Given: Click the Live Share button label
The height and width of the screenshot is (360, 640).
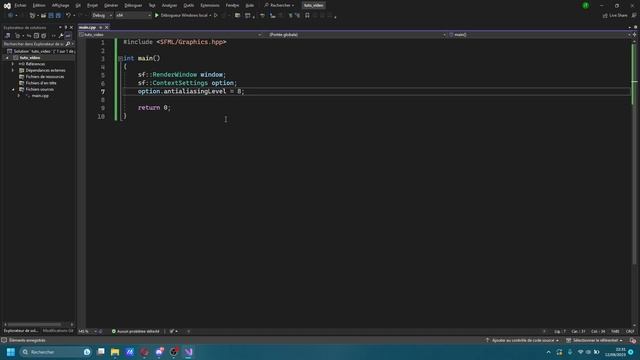Looking at the screenshot, I should coord(618,16).
